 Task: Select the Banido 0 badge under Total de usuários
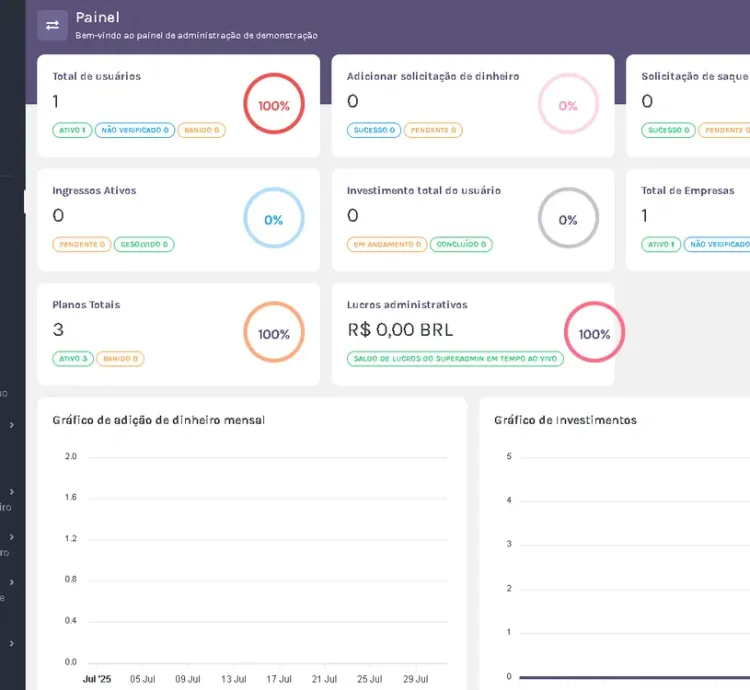tap(203, 130)
